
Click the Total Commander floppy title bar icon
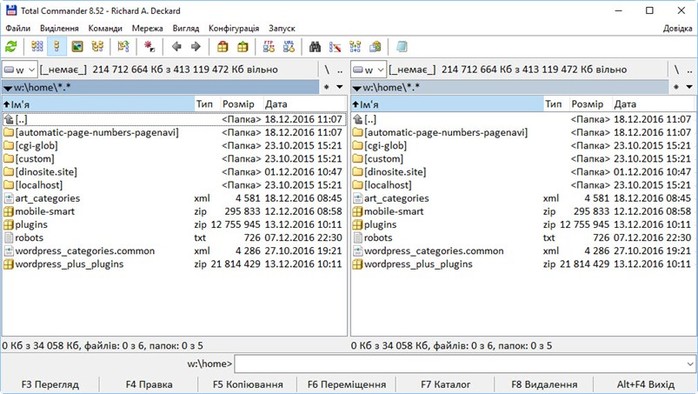pyautogui.click(x=11, y=10)
